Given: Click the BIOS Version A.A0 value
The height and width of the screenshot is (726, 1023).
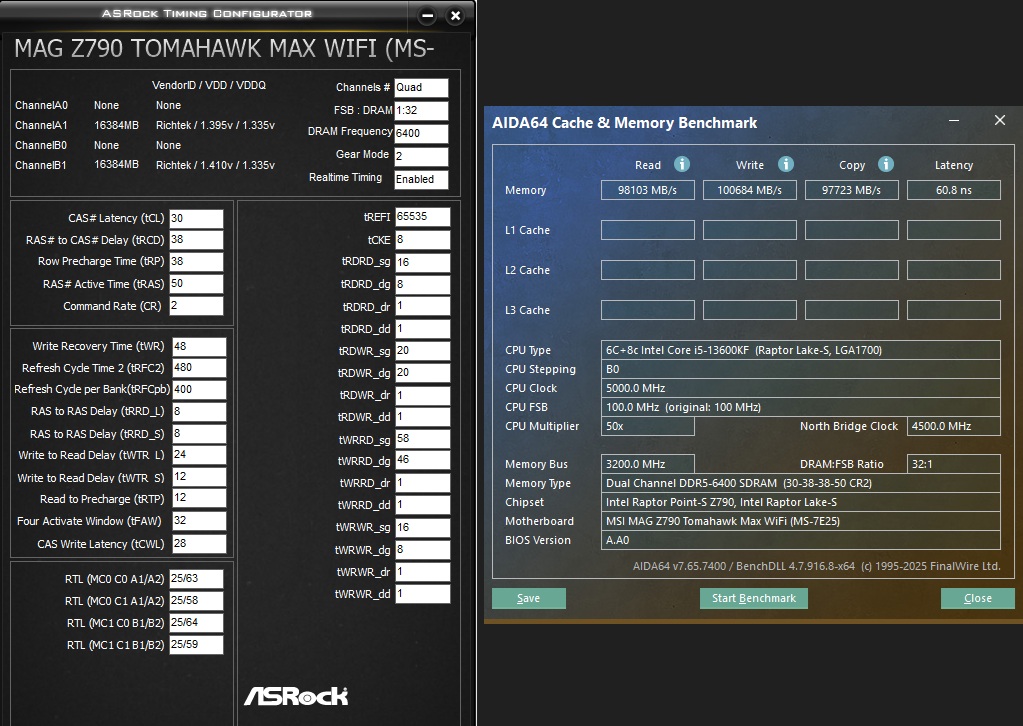Looking at the screenshot, I should pyautogui.click(x=801, y=540).
